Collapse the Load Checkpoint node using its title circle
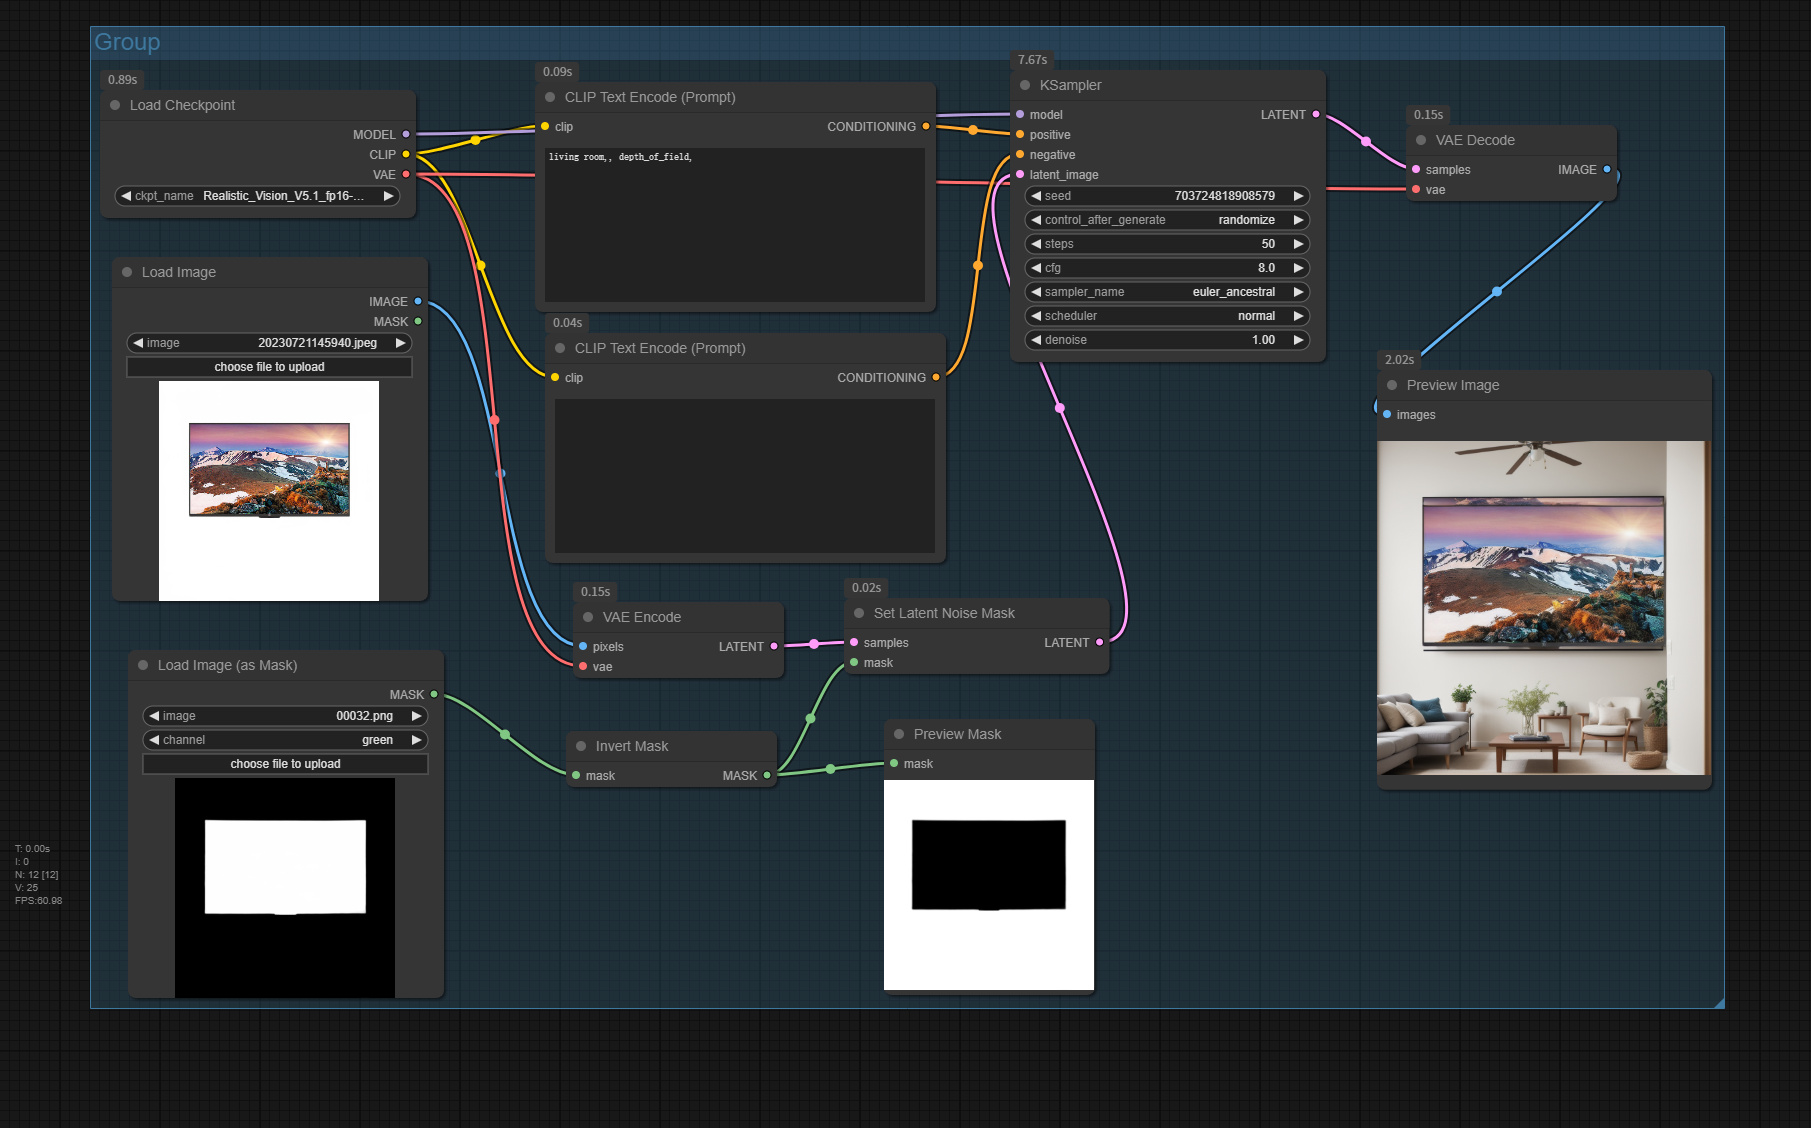The width and height of the screenshot is (1811, 1128). pos(113,104)
